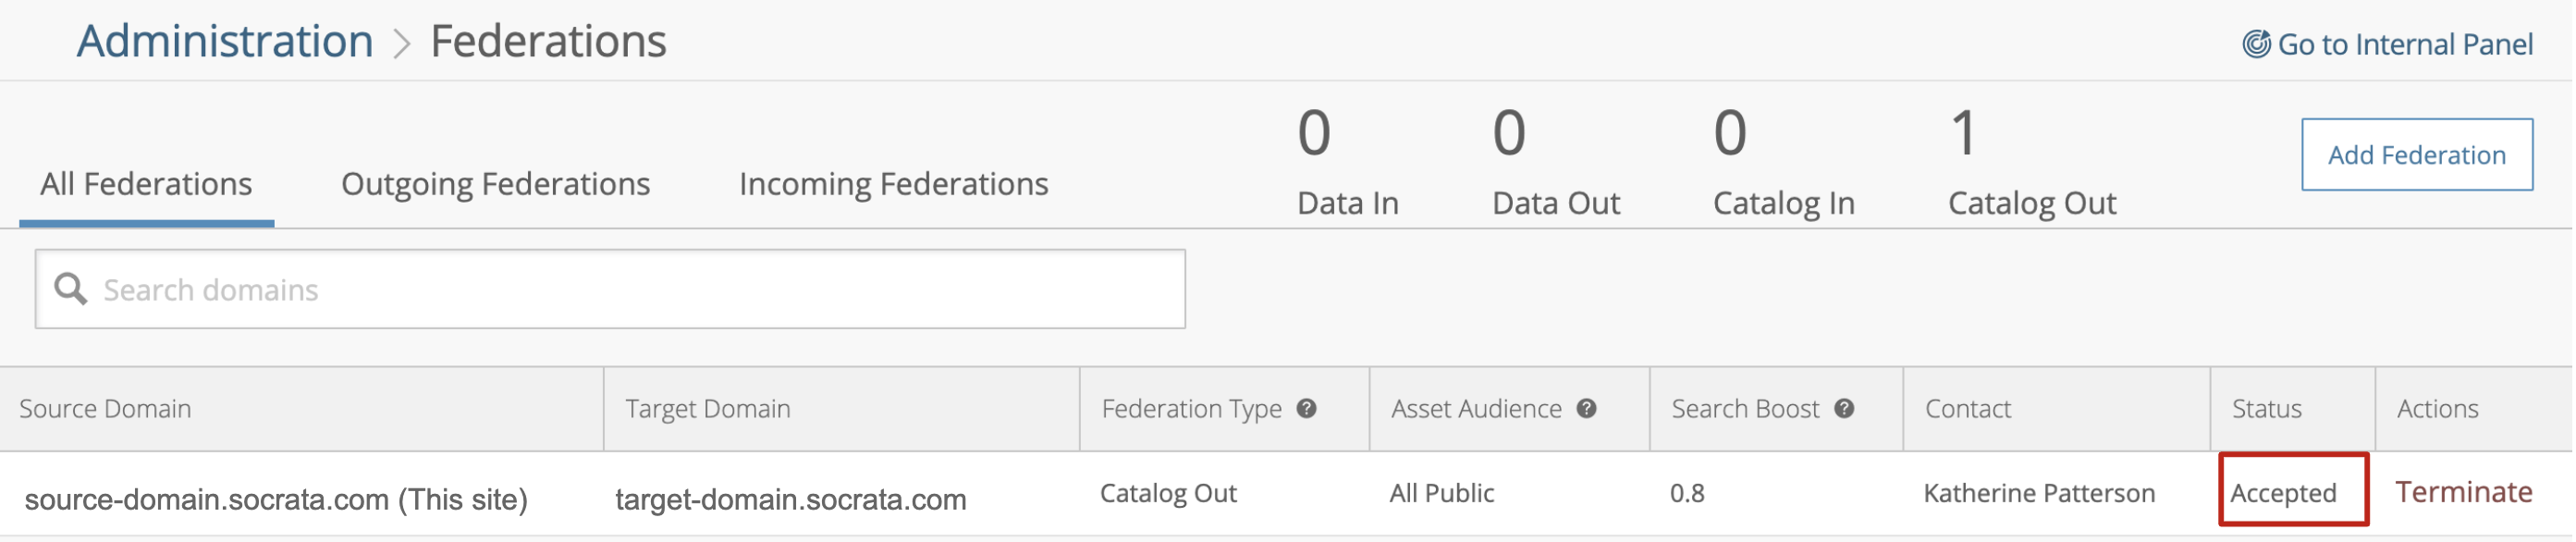Image resolution: width=2576 pixels, height=542 pixels.
Task: Click the Federation Type help icon
Action: pyautogui.click(x=1307, y=408)
